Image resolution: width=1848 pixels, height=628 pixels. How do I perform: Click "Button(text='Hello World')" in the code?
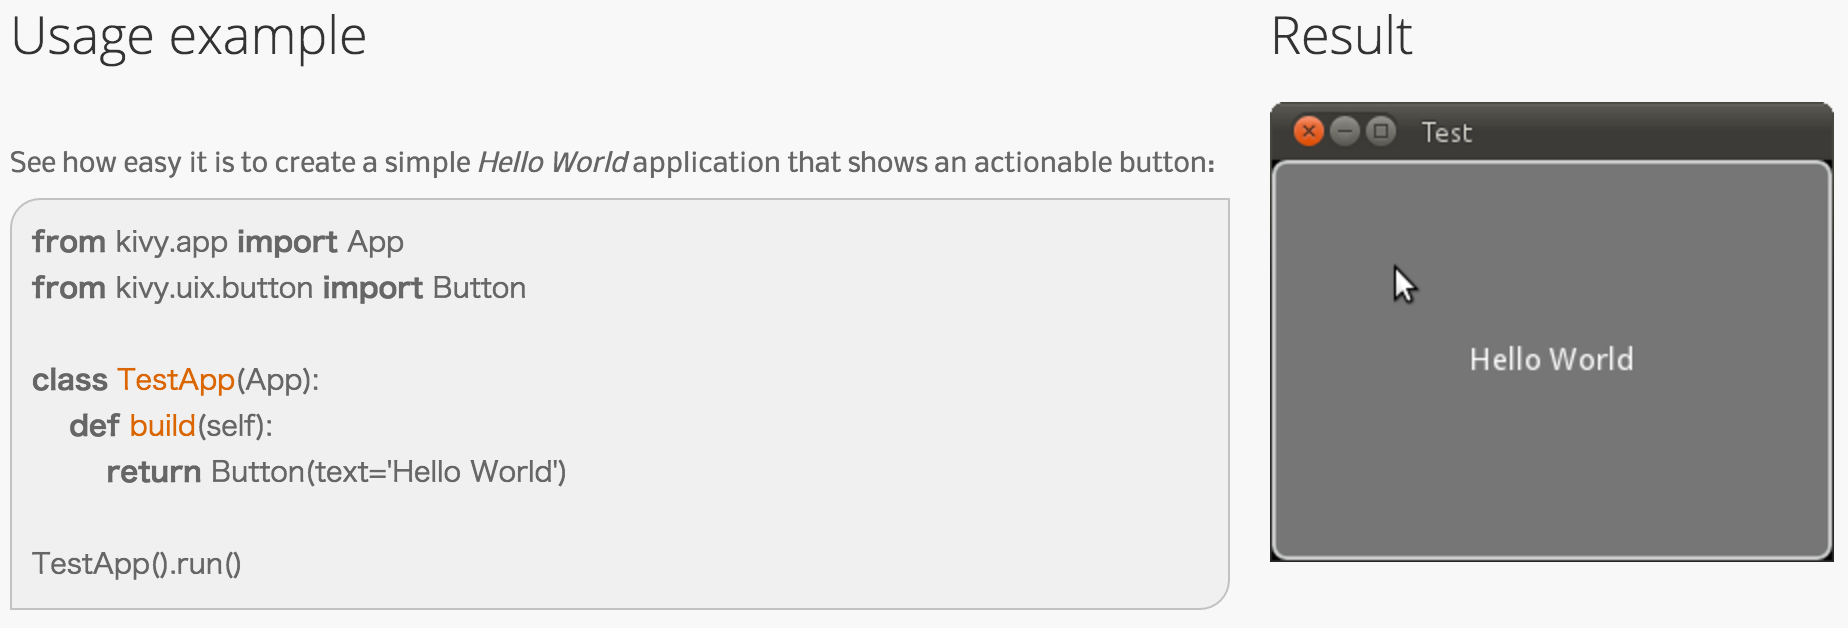tap(388, 472)
